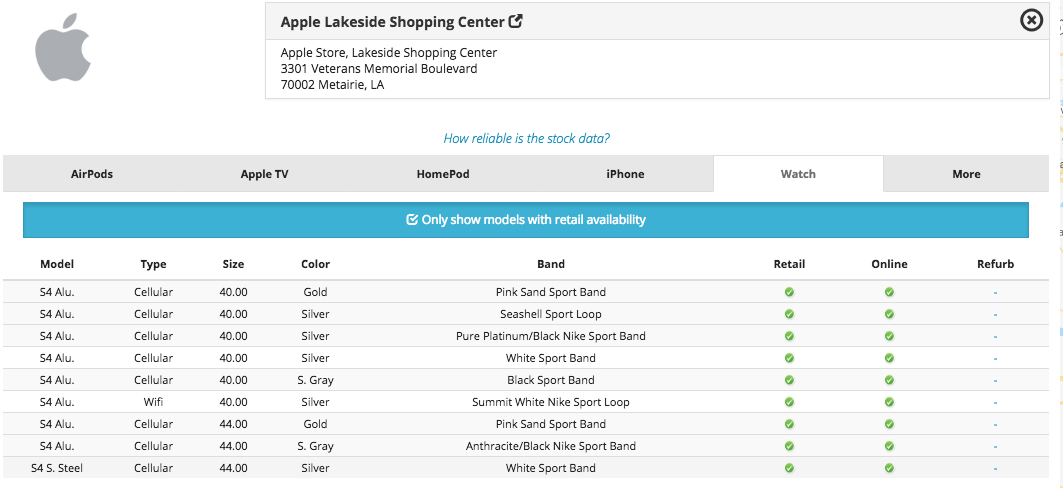This screenshot has width=1063, height=488.
Task: Open external link icon beside store name
Action: [516, 21]
